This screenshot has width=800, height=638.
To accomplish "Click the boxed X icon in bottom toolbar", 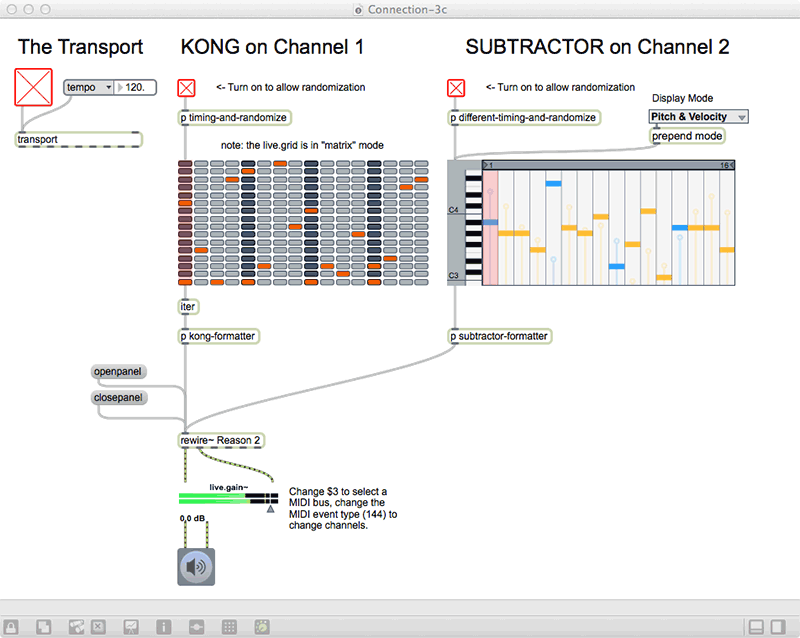I will [x=98, y=627].
